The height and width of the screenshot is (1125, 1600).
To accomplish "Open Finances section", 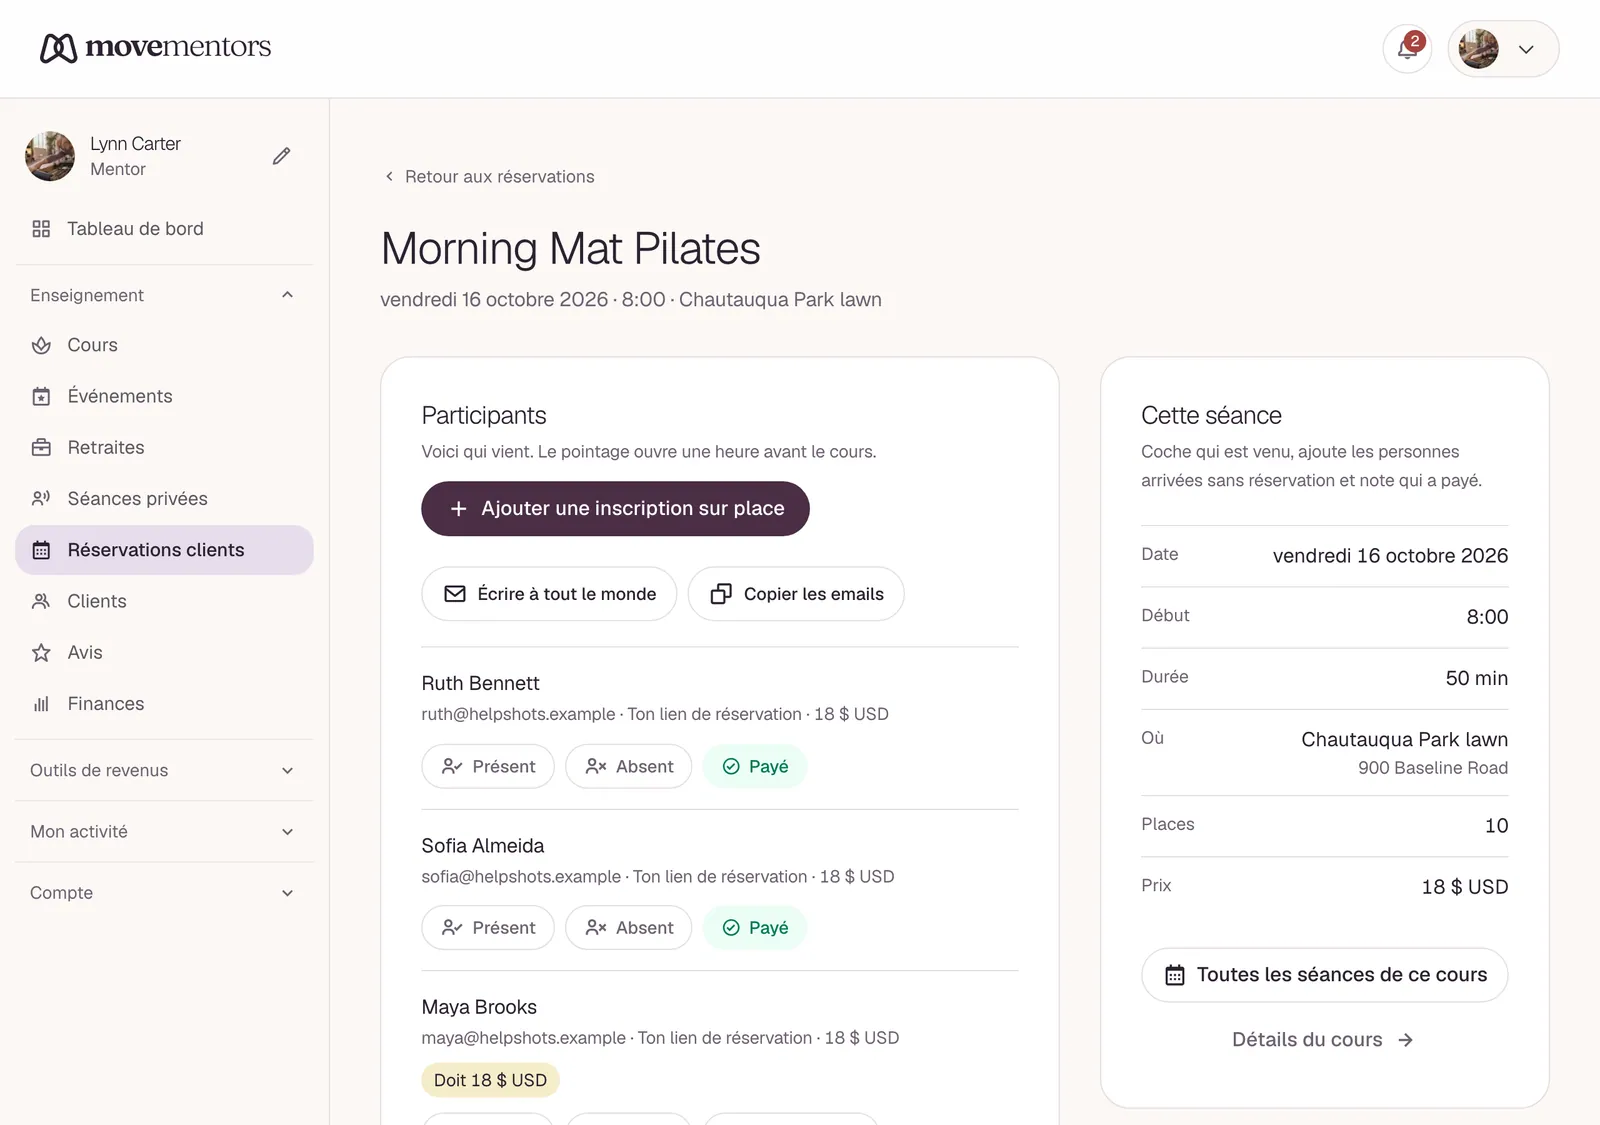I will point(164,704).
